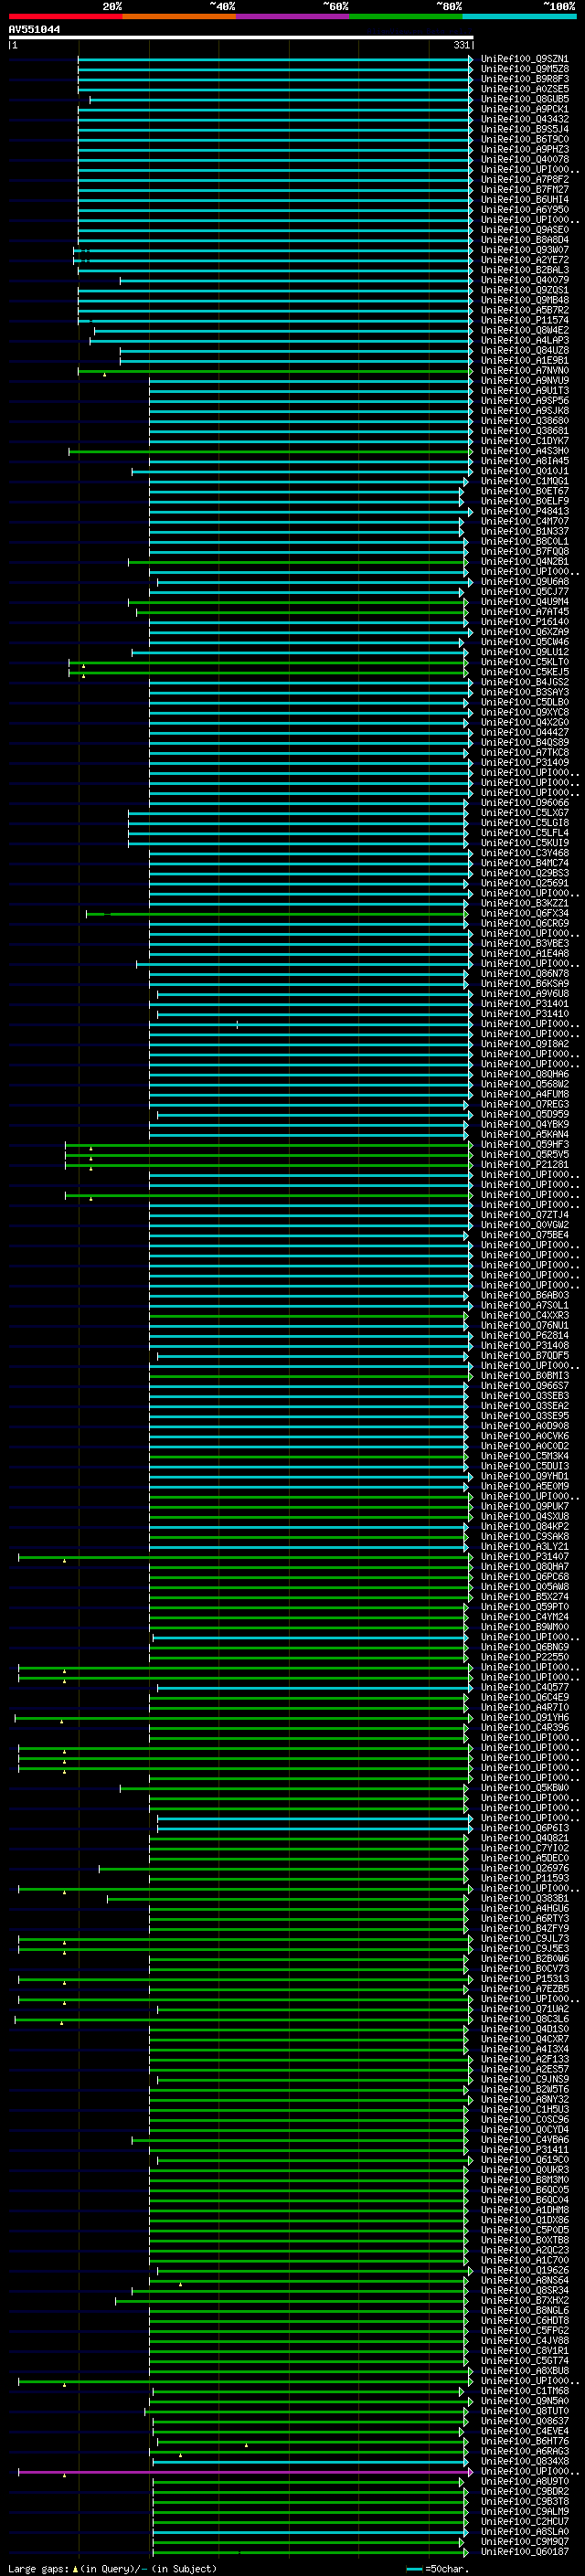The height and width of the screenshot is (2576, 585).
Task: Select hit label UniRef100_Q38680
Action: coord(524,421)
